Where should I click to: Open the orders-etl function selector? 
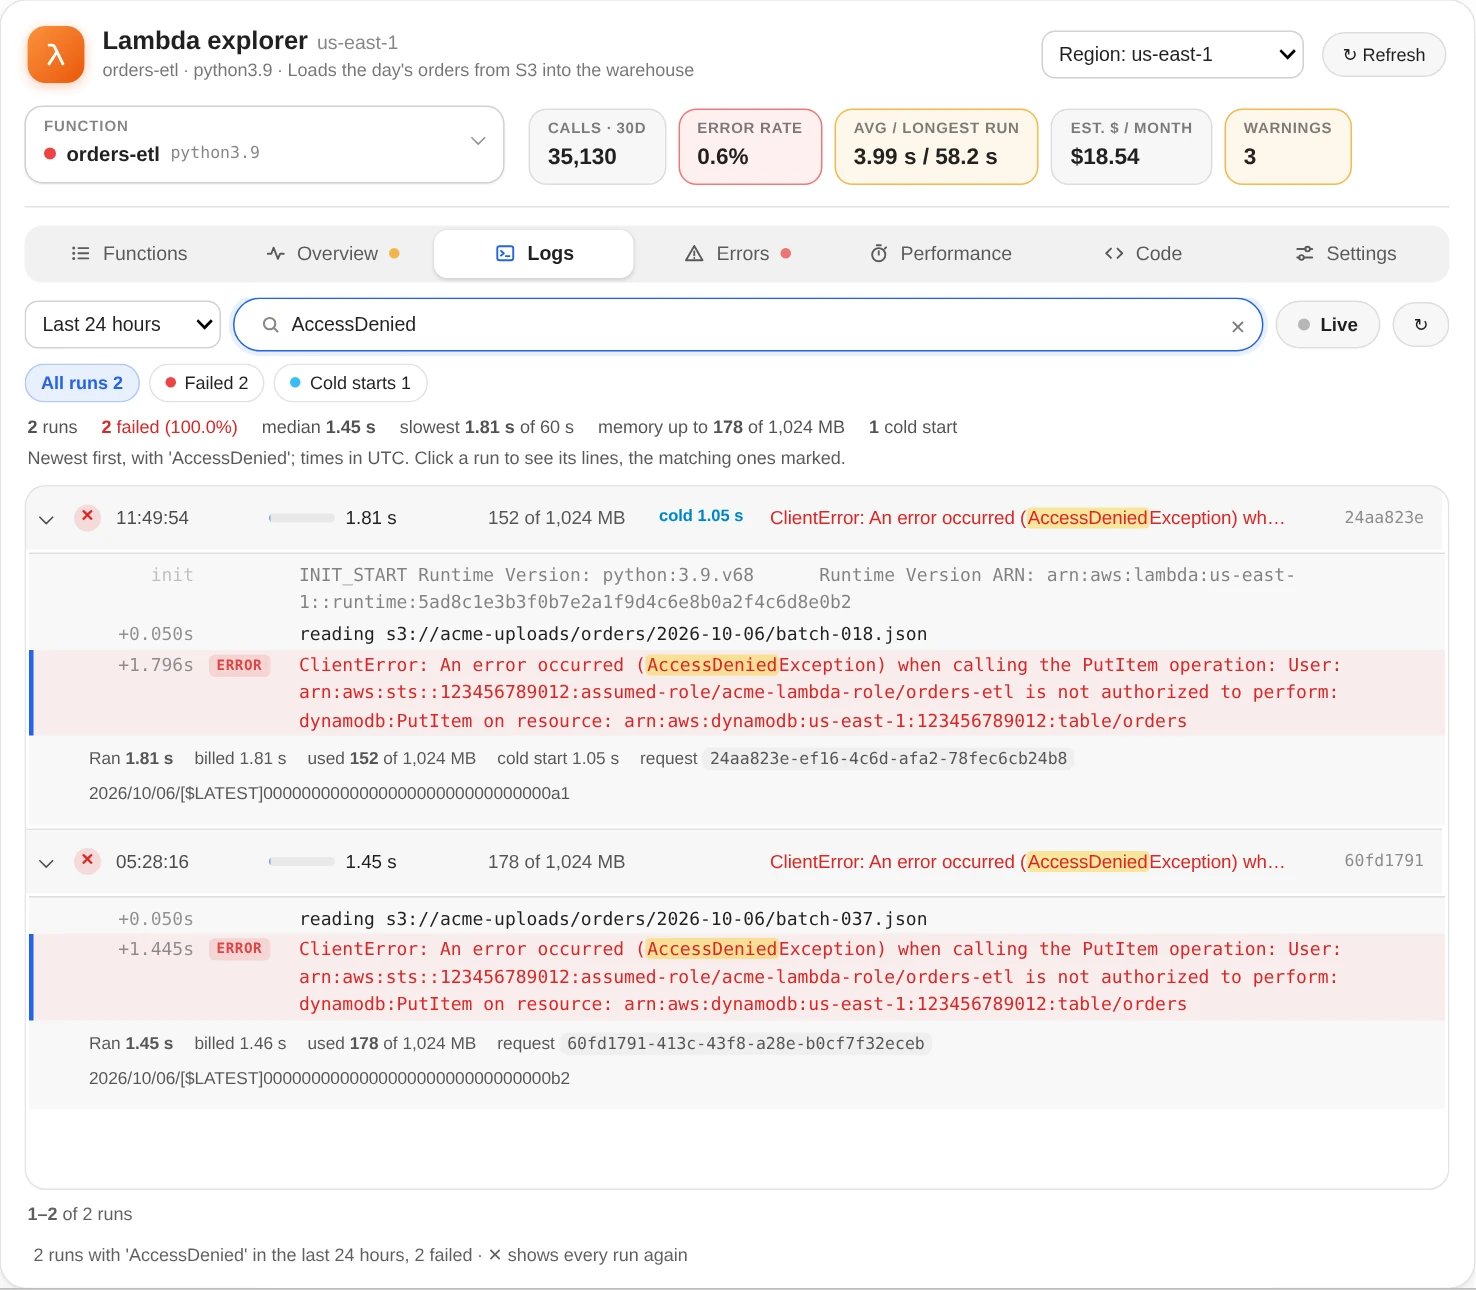click(264, 145)
